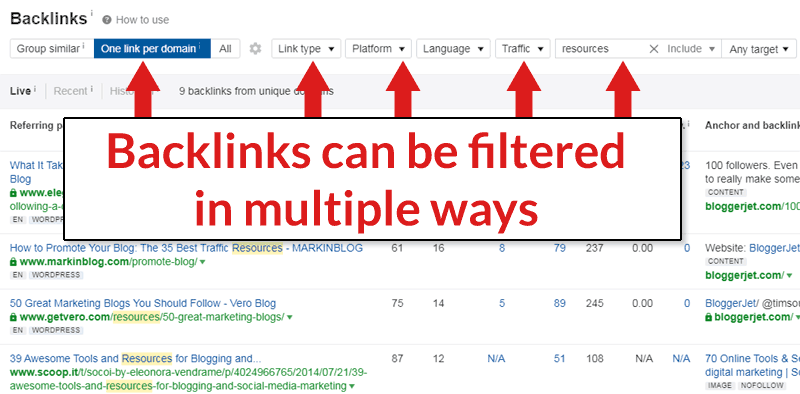Select the All backlinks mode
This screenshot has width=800, height=394.
225,48
